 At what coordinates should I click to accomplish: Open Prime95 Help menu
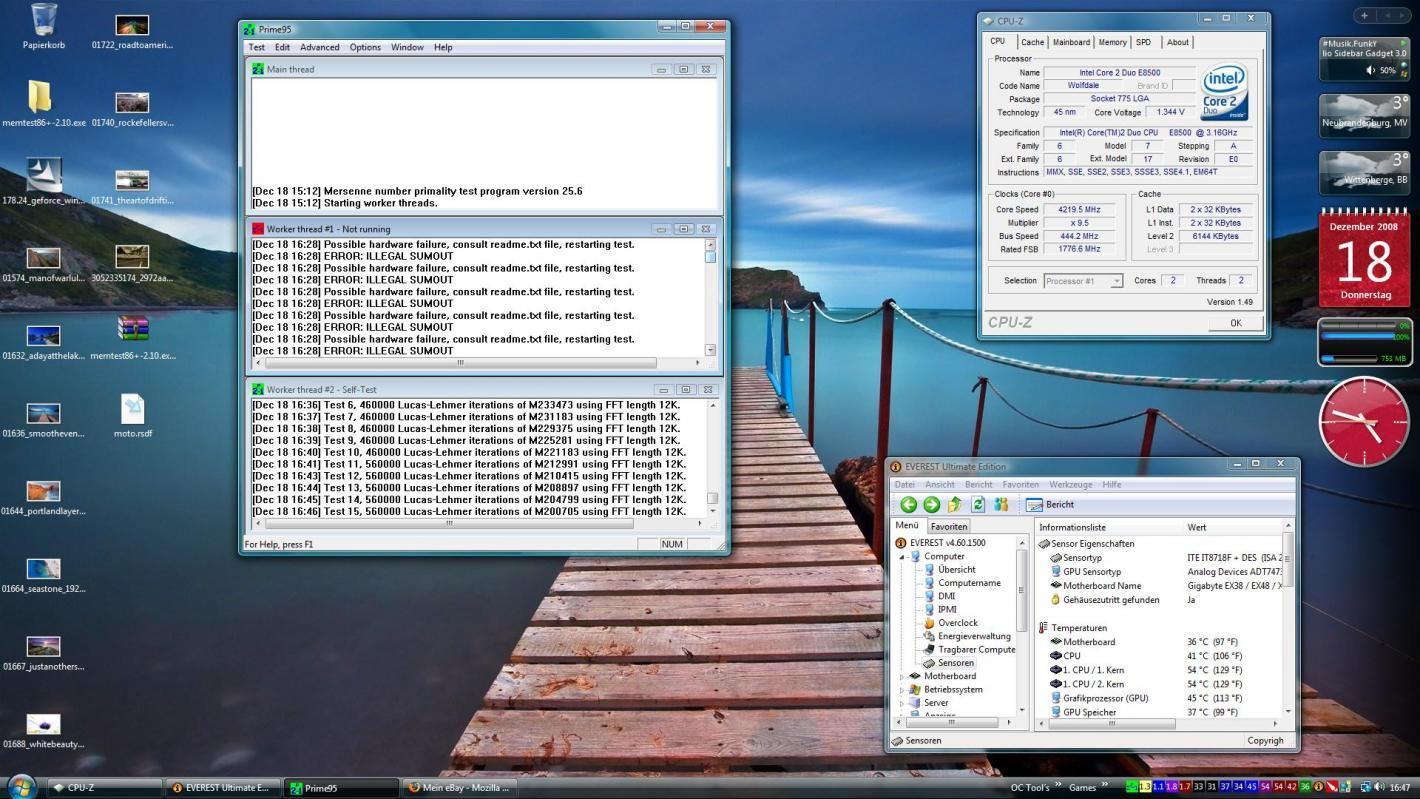[x=443, y=47]
